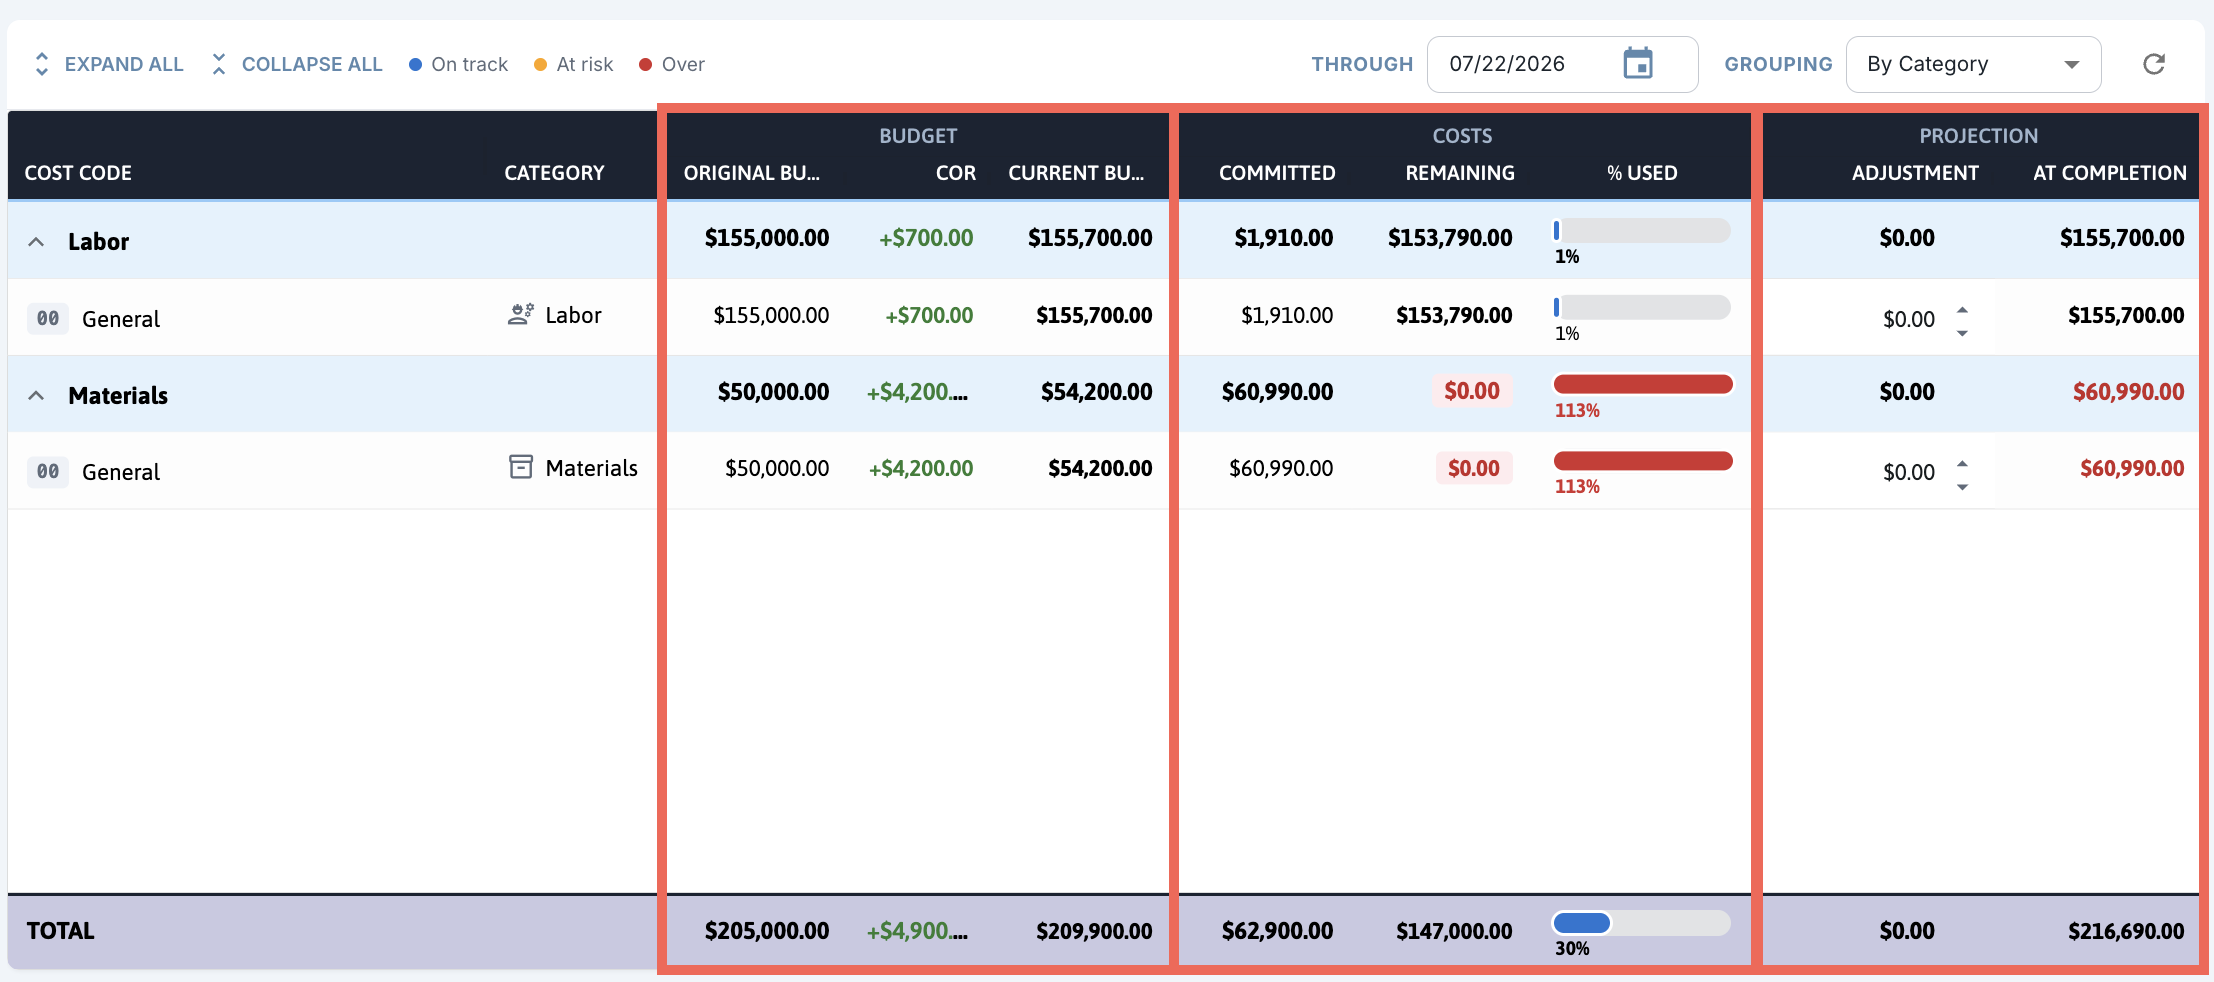Click the refresh icon
The height and width of the screenshot is (982, 2214).
pyautogui.click(x=2154, y=64)
